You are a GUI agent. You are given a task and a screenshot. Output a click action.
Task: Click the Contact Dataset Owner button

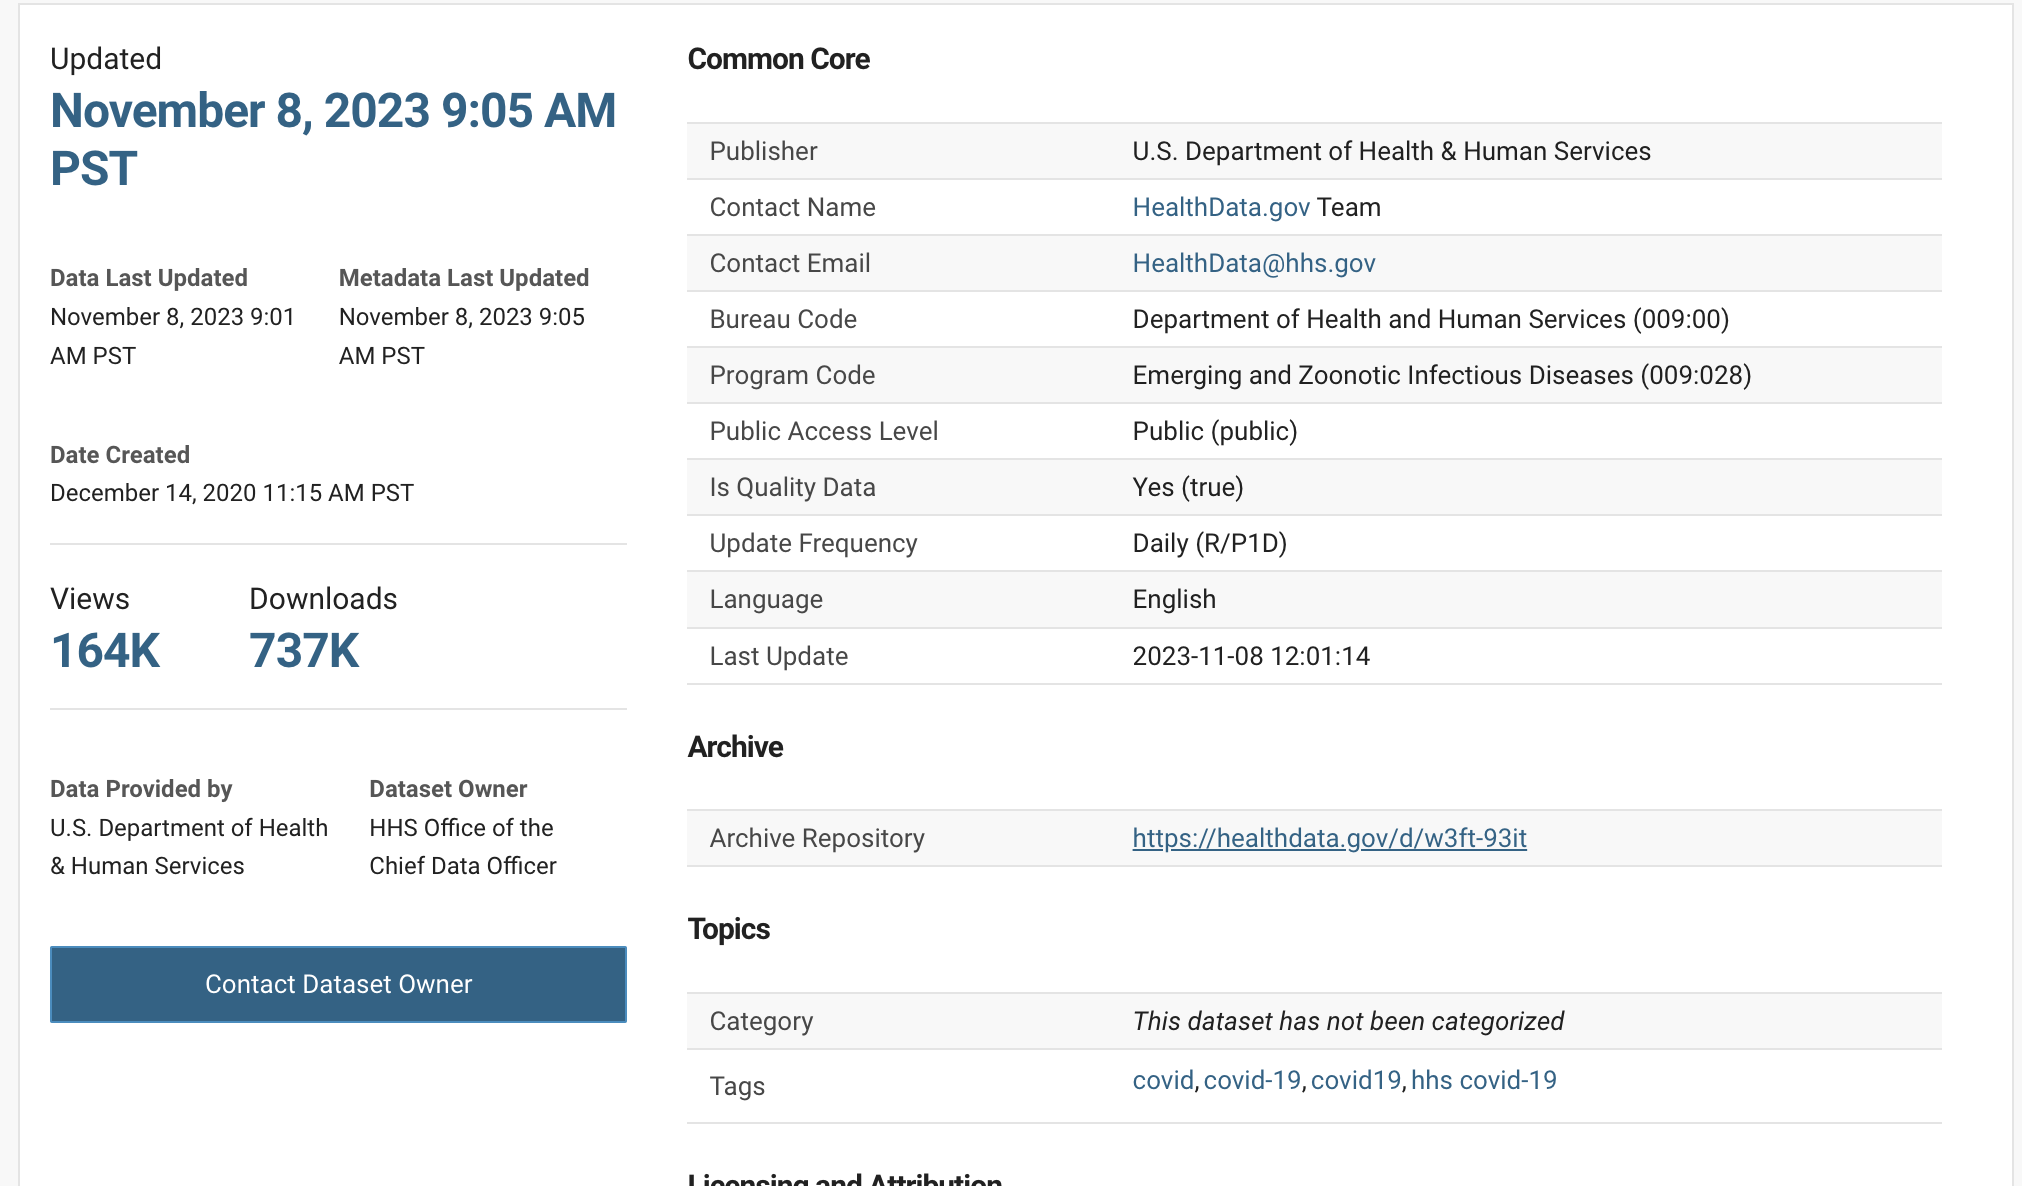[338, 984]
